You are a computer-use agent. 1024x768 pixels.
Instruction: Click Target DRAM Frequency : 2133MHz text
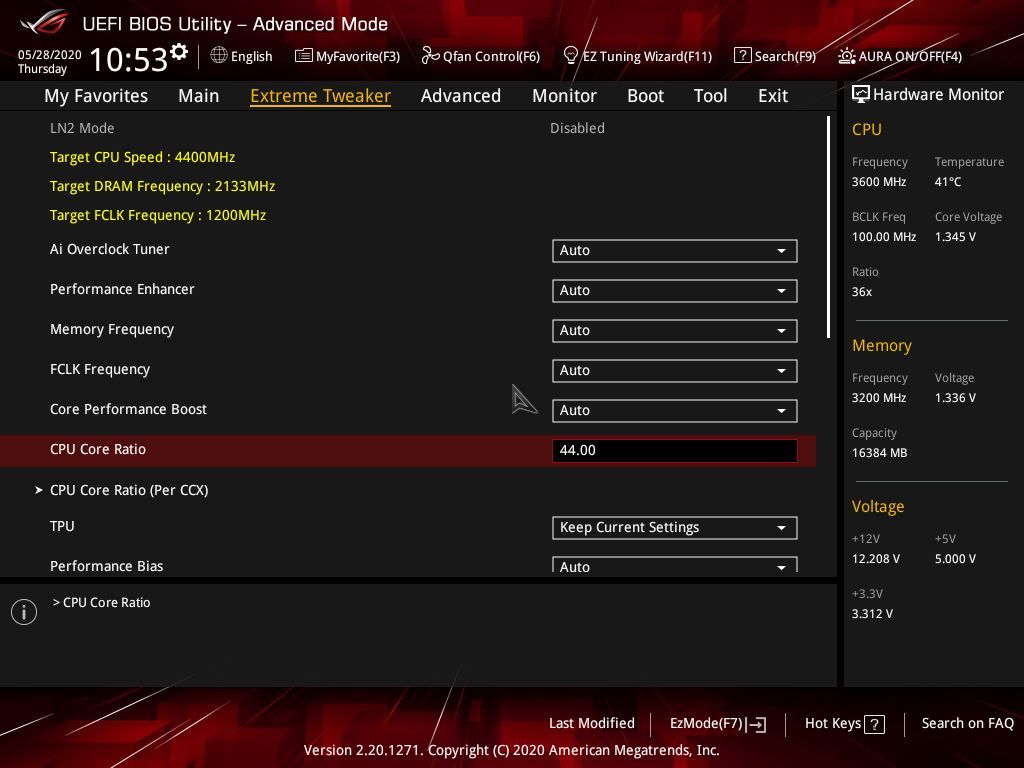(x=163, y=186)
